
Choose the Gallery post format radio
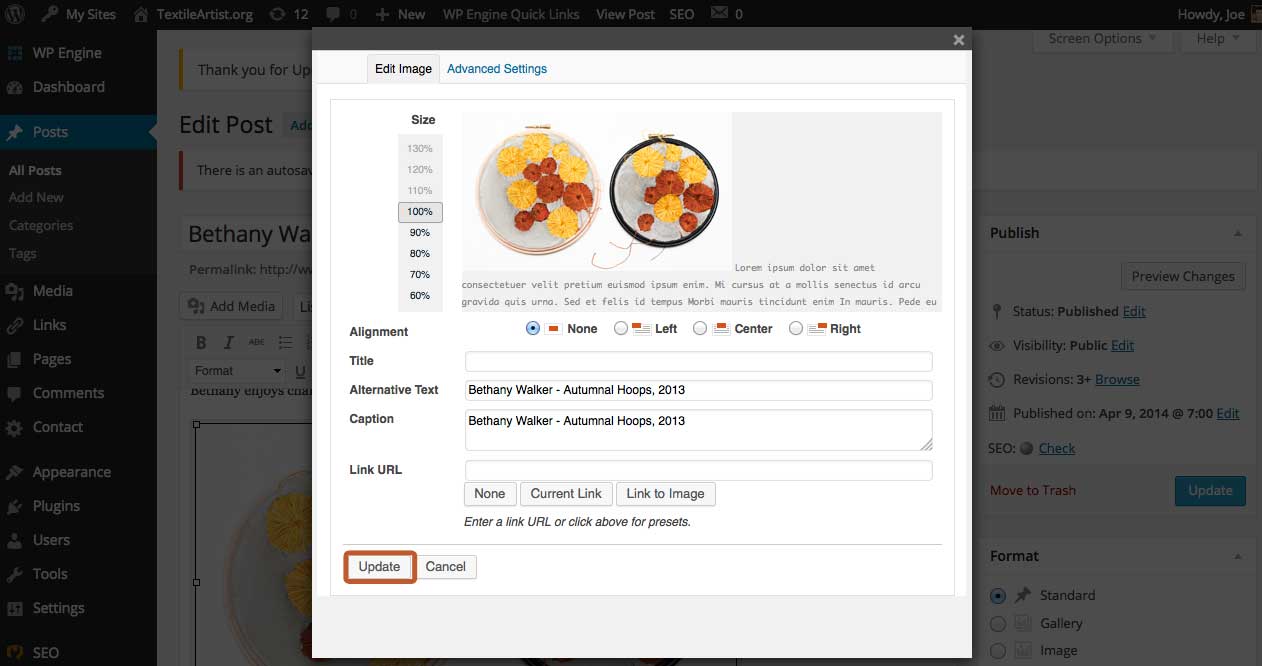pos(998,623)
